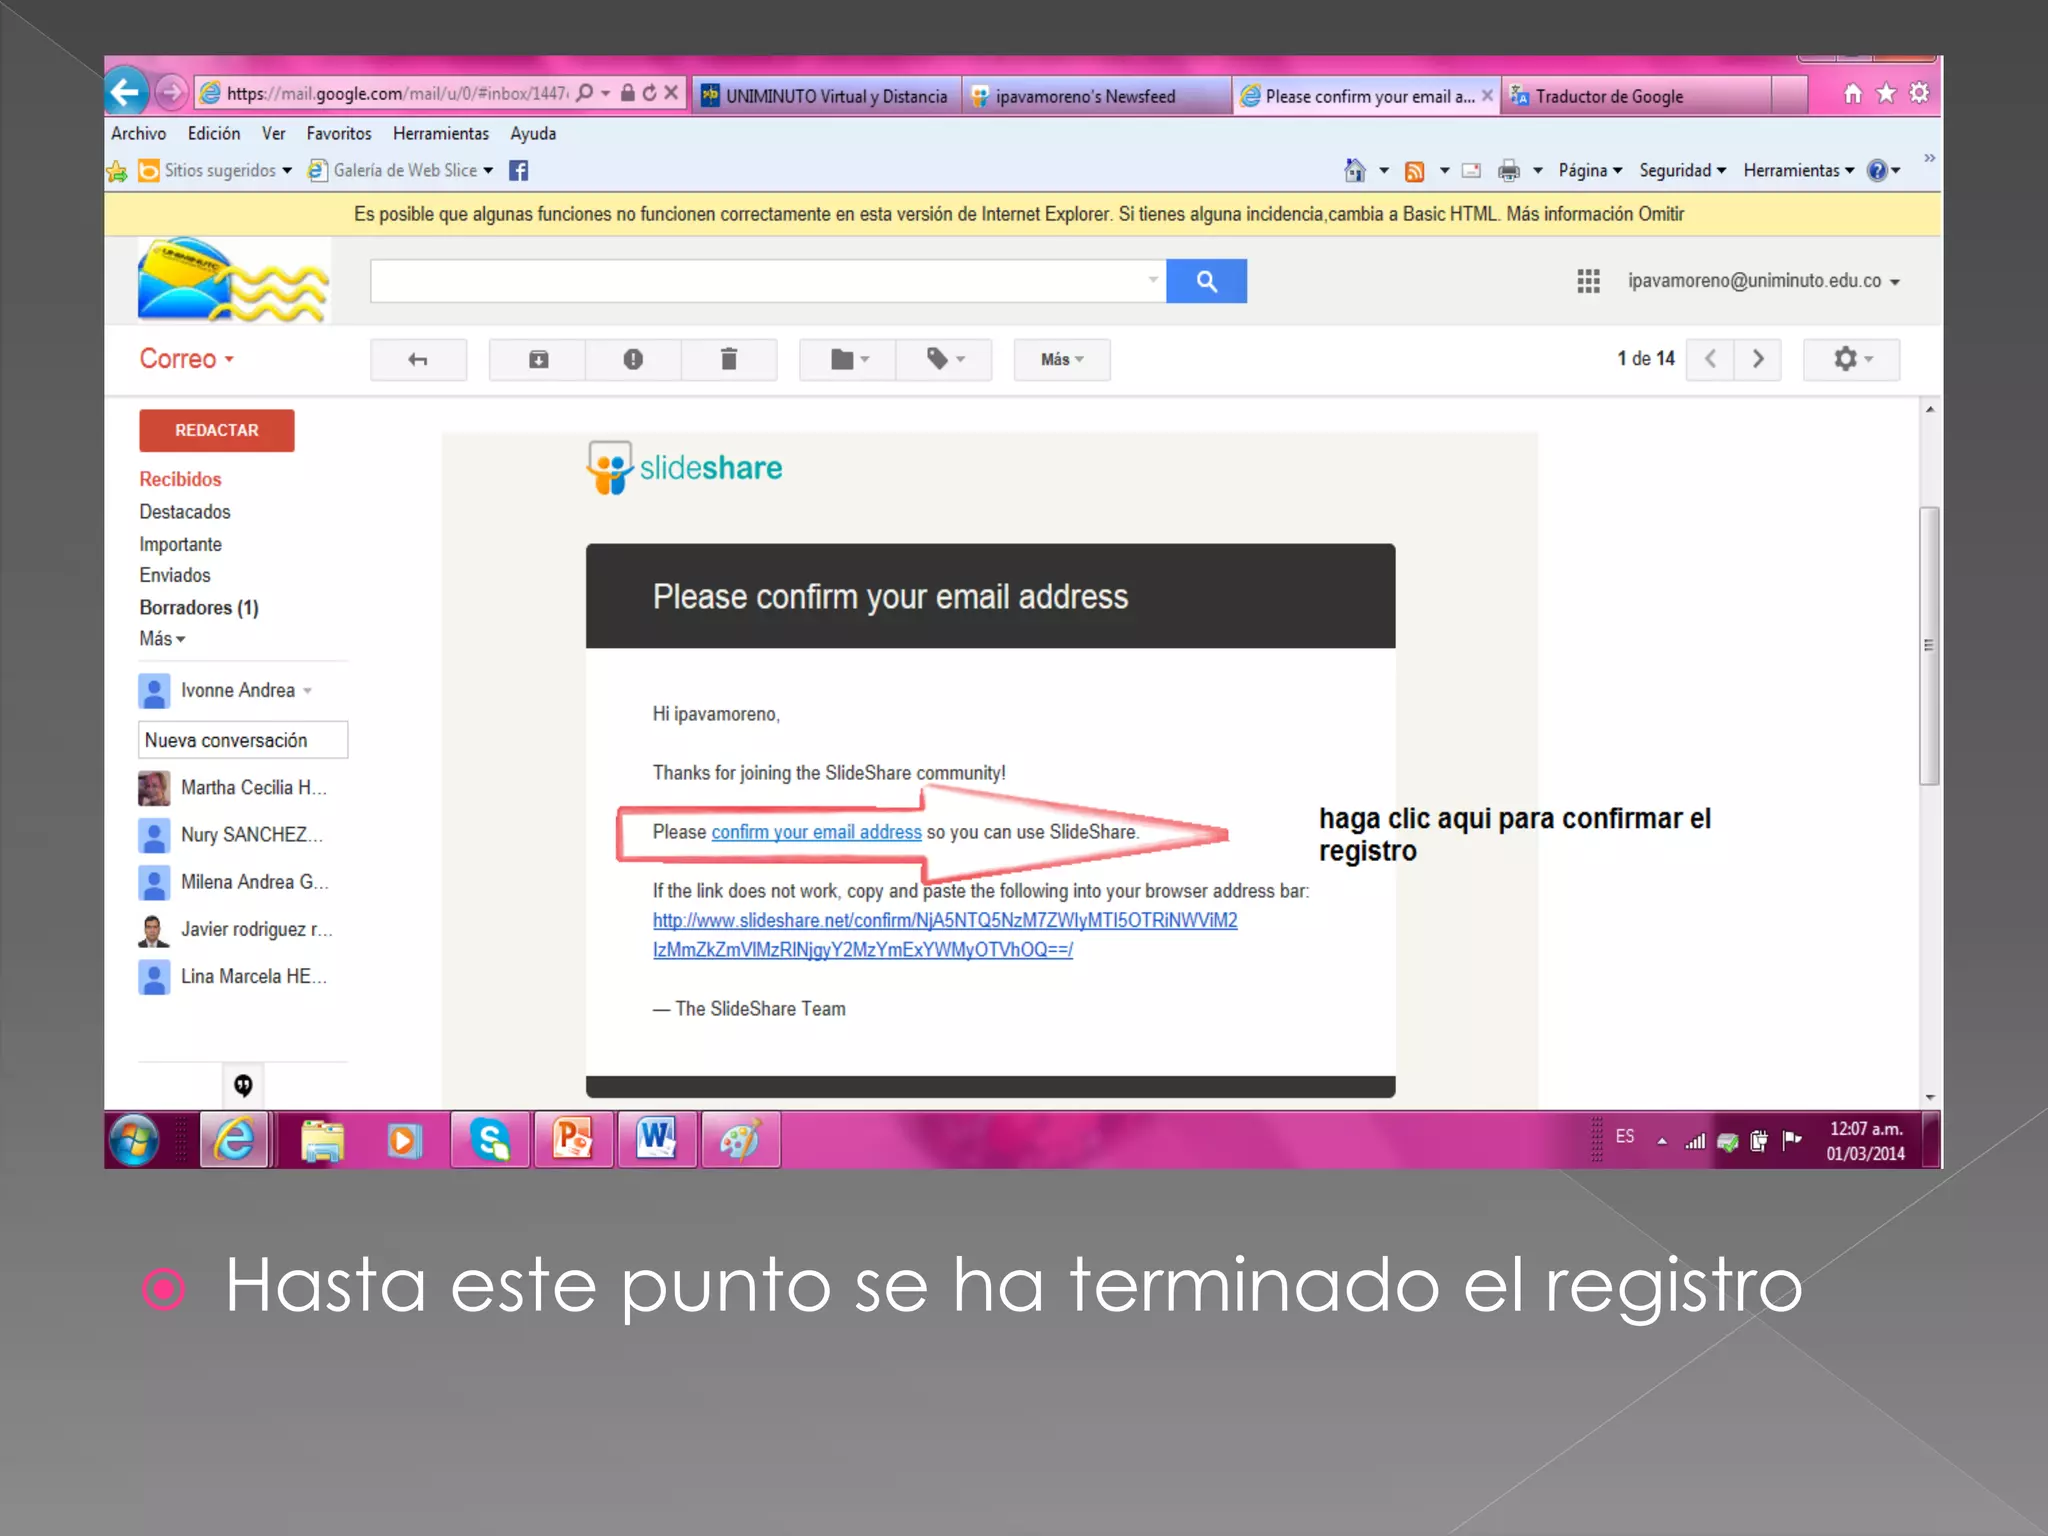Click the slideshare.net/confirm URL link
The image size is (2048, 1536).
point(945,935)
